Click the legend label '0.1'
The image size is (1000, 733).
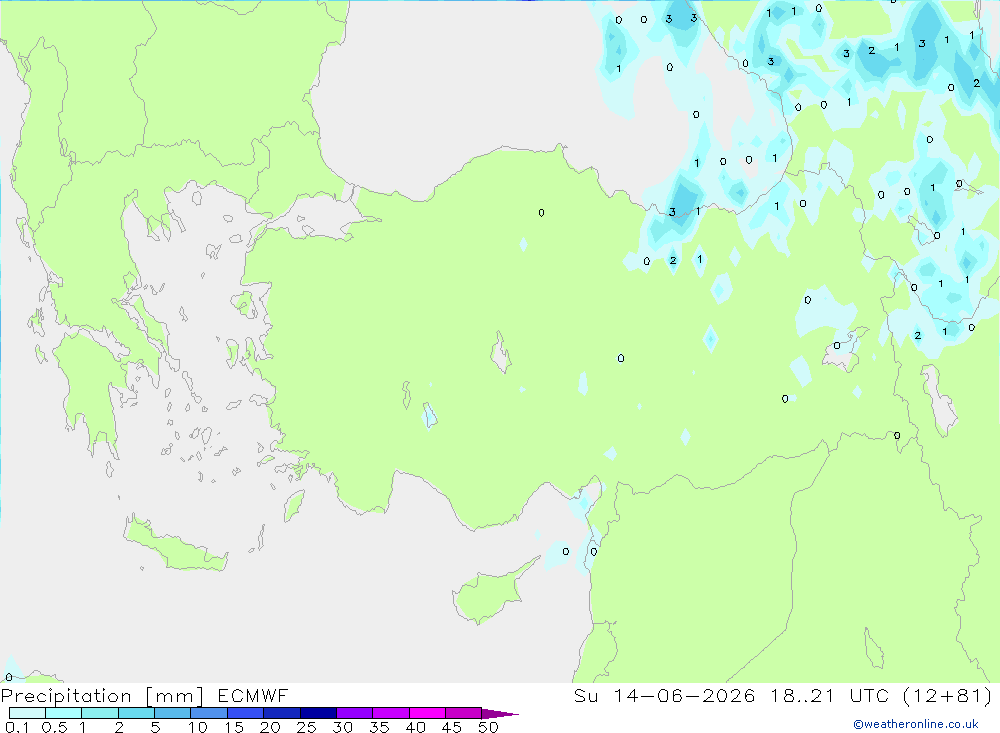[x=17, y=727]
